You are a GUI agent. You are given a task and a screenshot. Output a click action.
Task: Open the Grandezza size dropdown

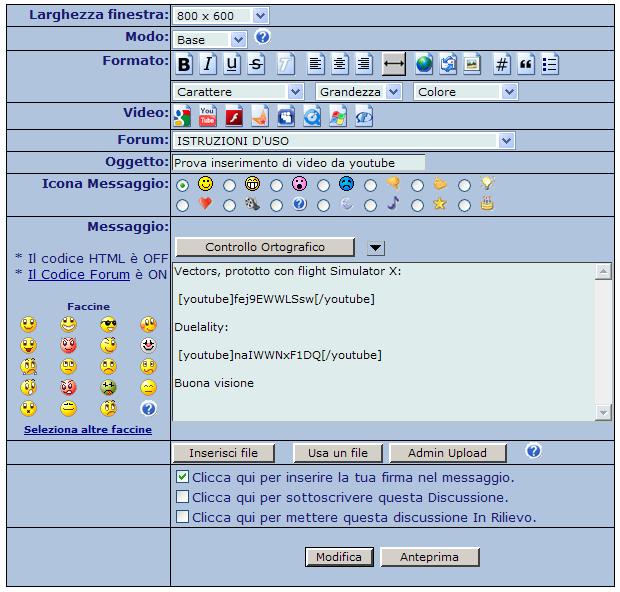tap(359, 92)
